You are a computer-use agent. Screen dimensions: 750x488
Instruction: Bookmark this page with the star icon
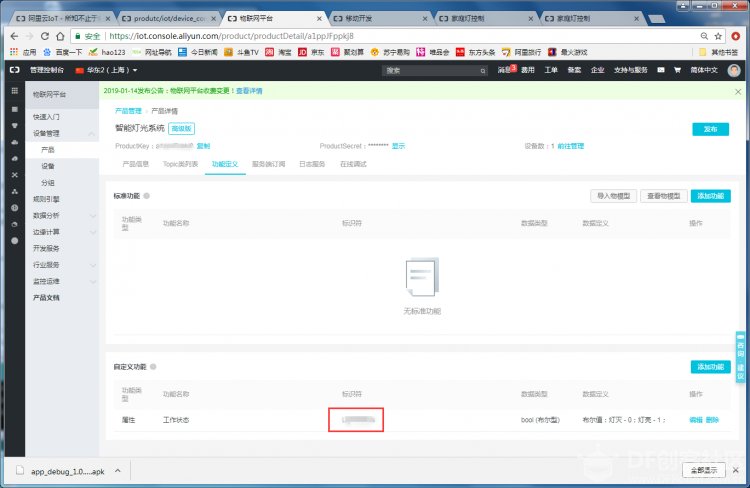[718, 36]
